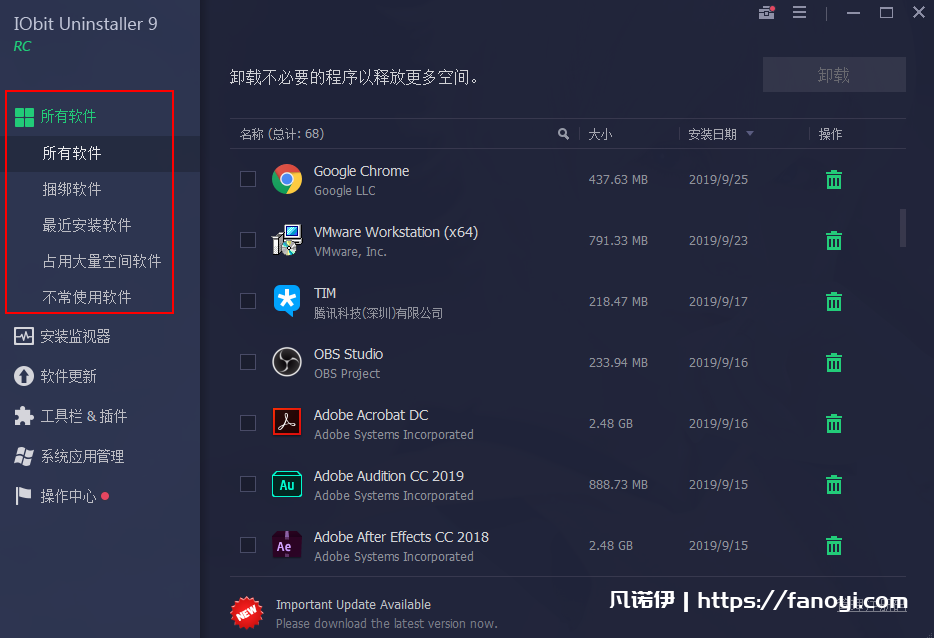Click the 系统应用管理 Windows flag icon
Image resolution: width=934 pixels, height=638 pixels.
(x=24, y=456)
